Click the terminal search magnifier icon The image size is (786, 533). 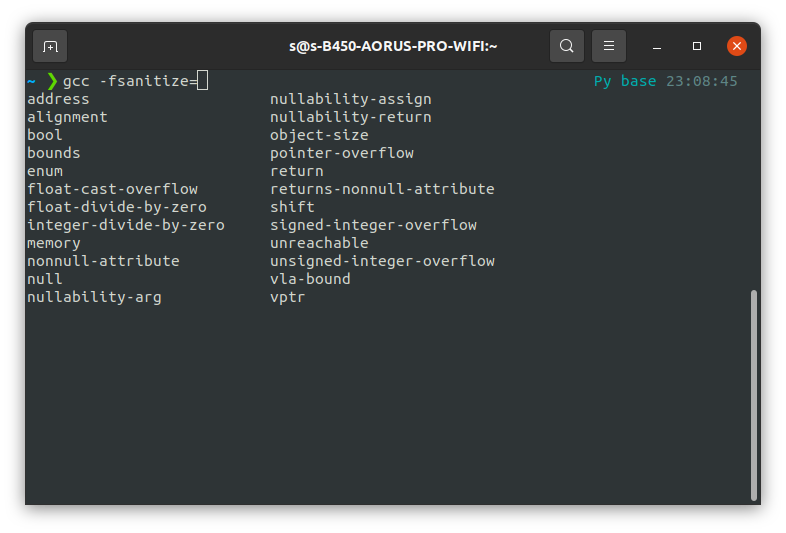[567, 46]
